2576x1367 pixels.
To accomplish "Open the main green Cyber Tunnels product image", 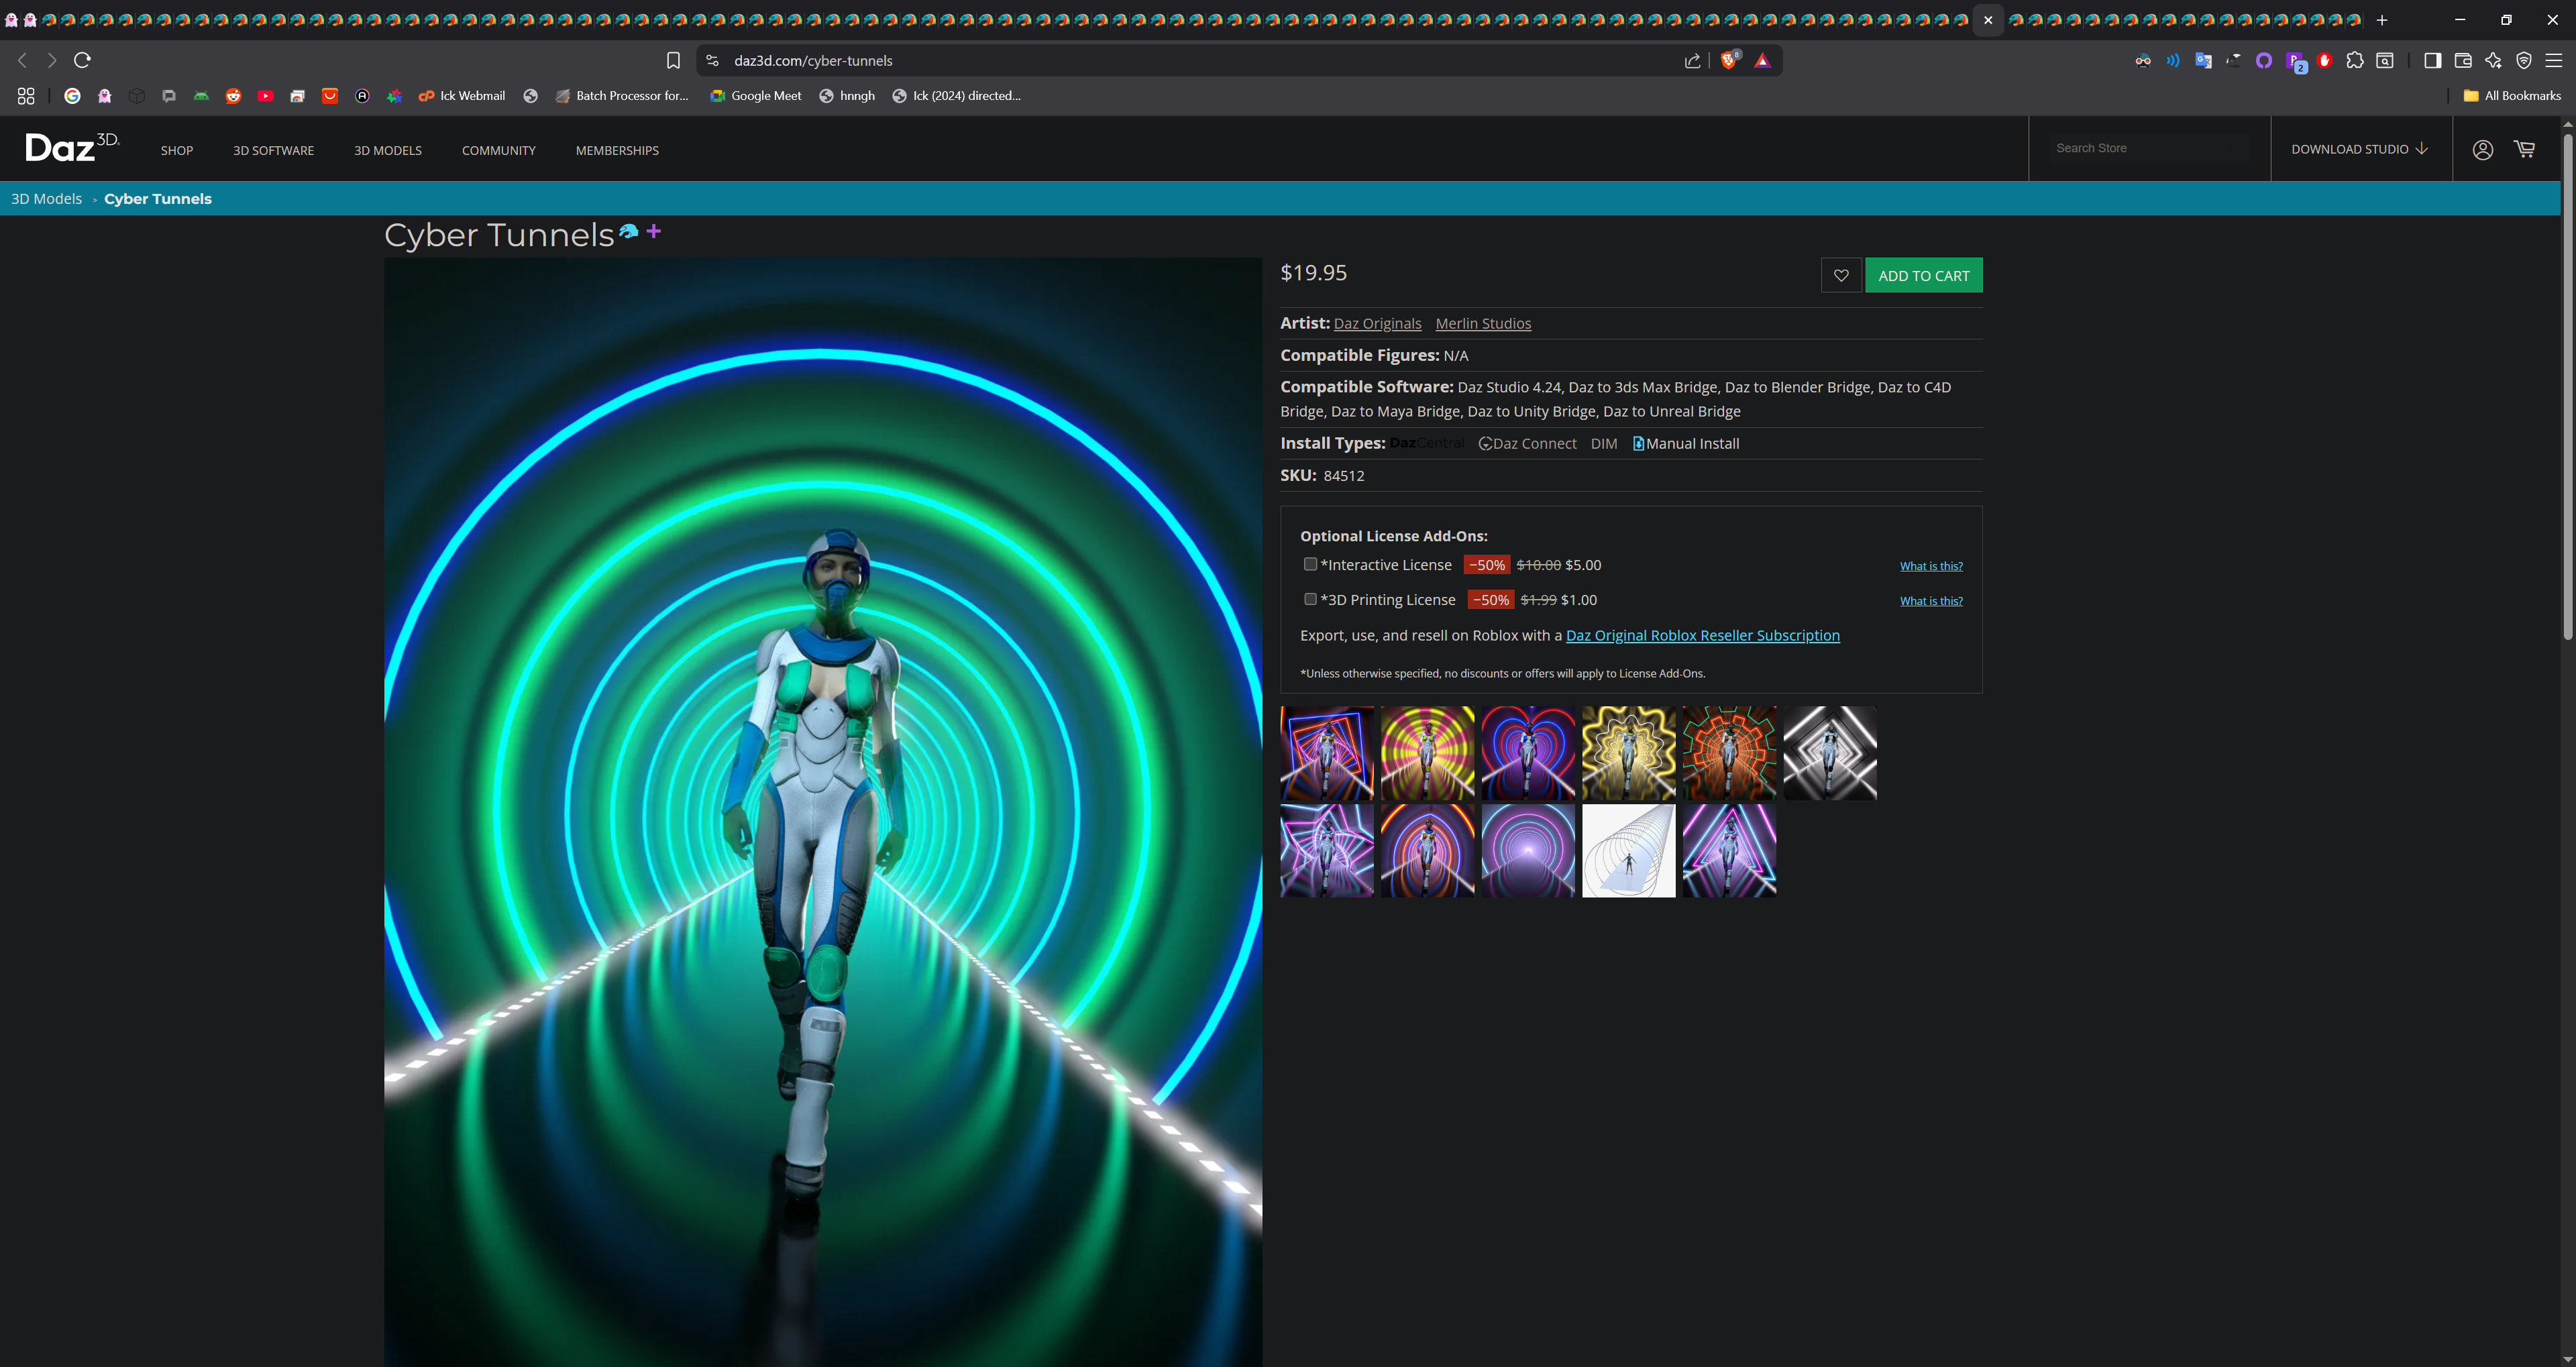I will pyautogui.click(x=822, y=812).
